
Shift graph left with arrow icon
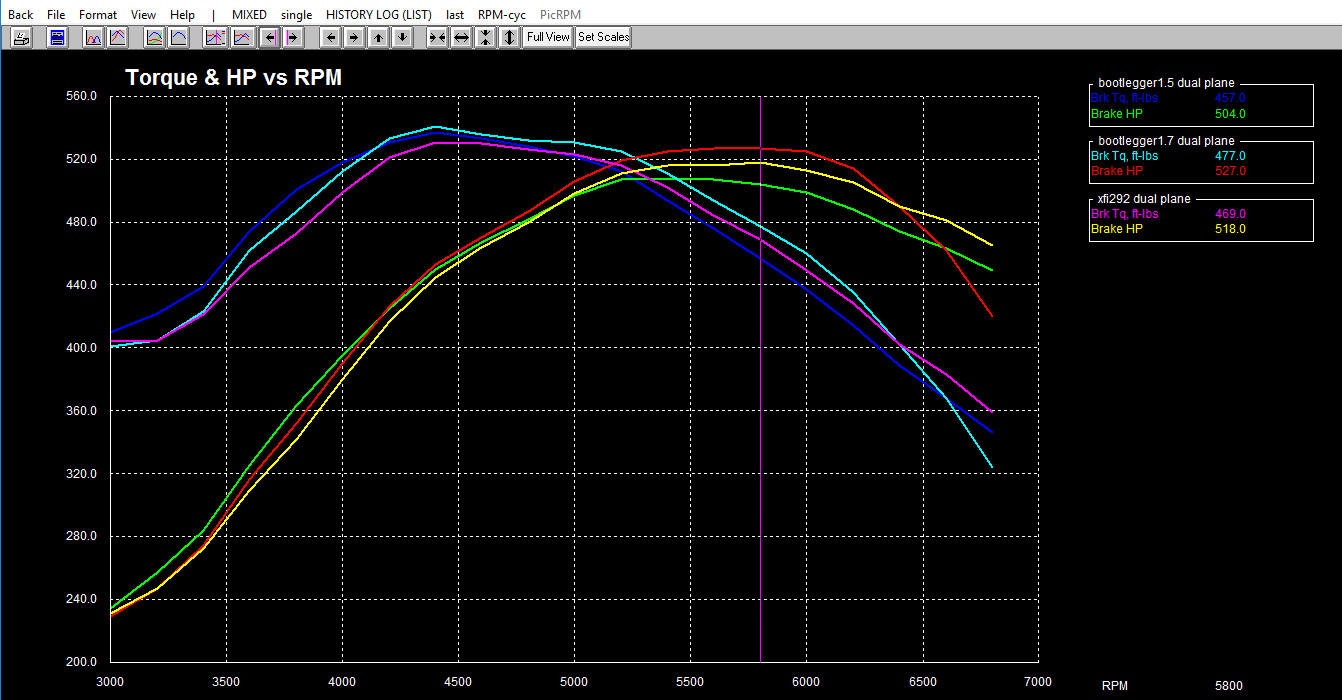(x=330, y=38)
